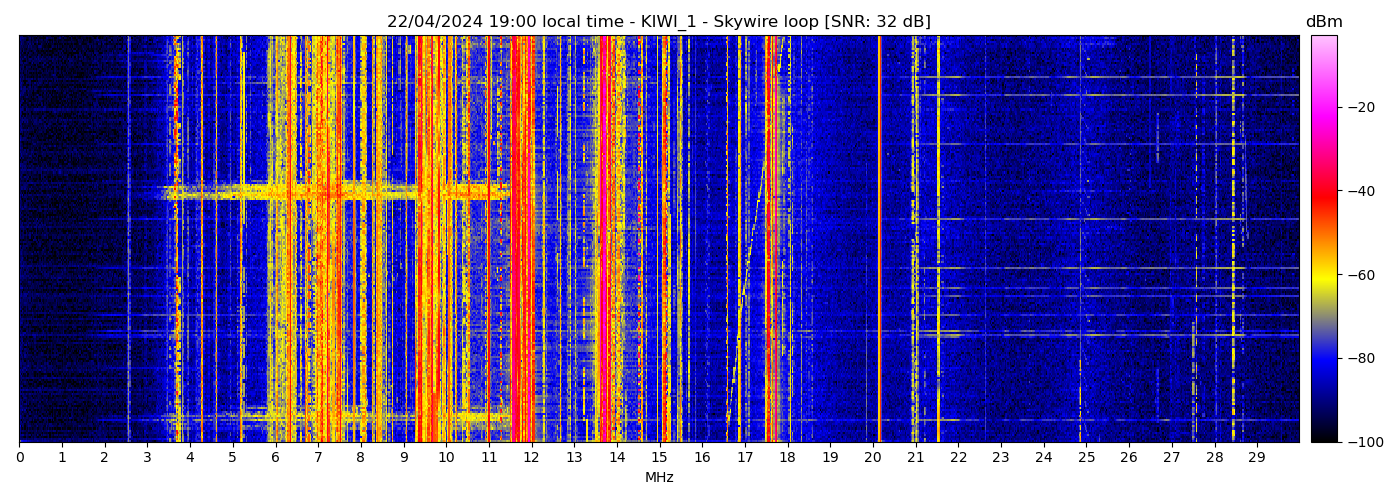Click the spectrogram title text at top
Viewport: 1400px width, 500px height.
coord(659,22)
